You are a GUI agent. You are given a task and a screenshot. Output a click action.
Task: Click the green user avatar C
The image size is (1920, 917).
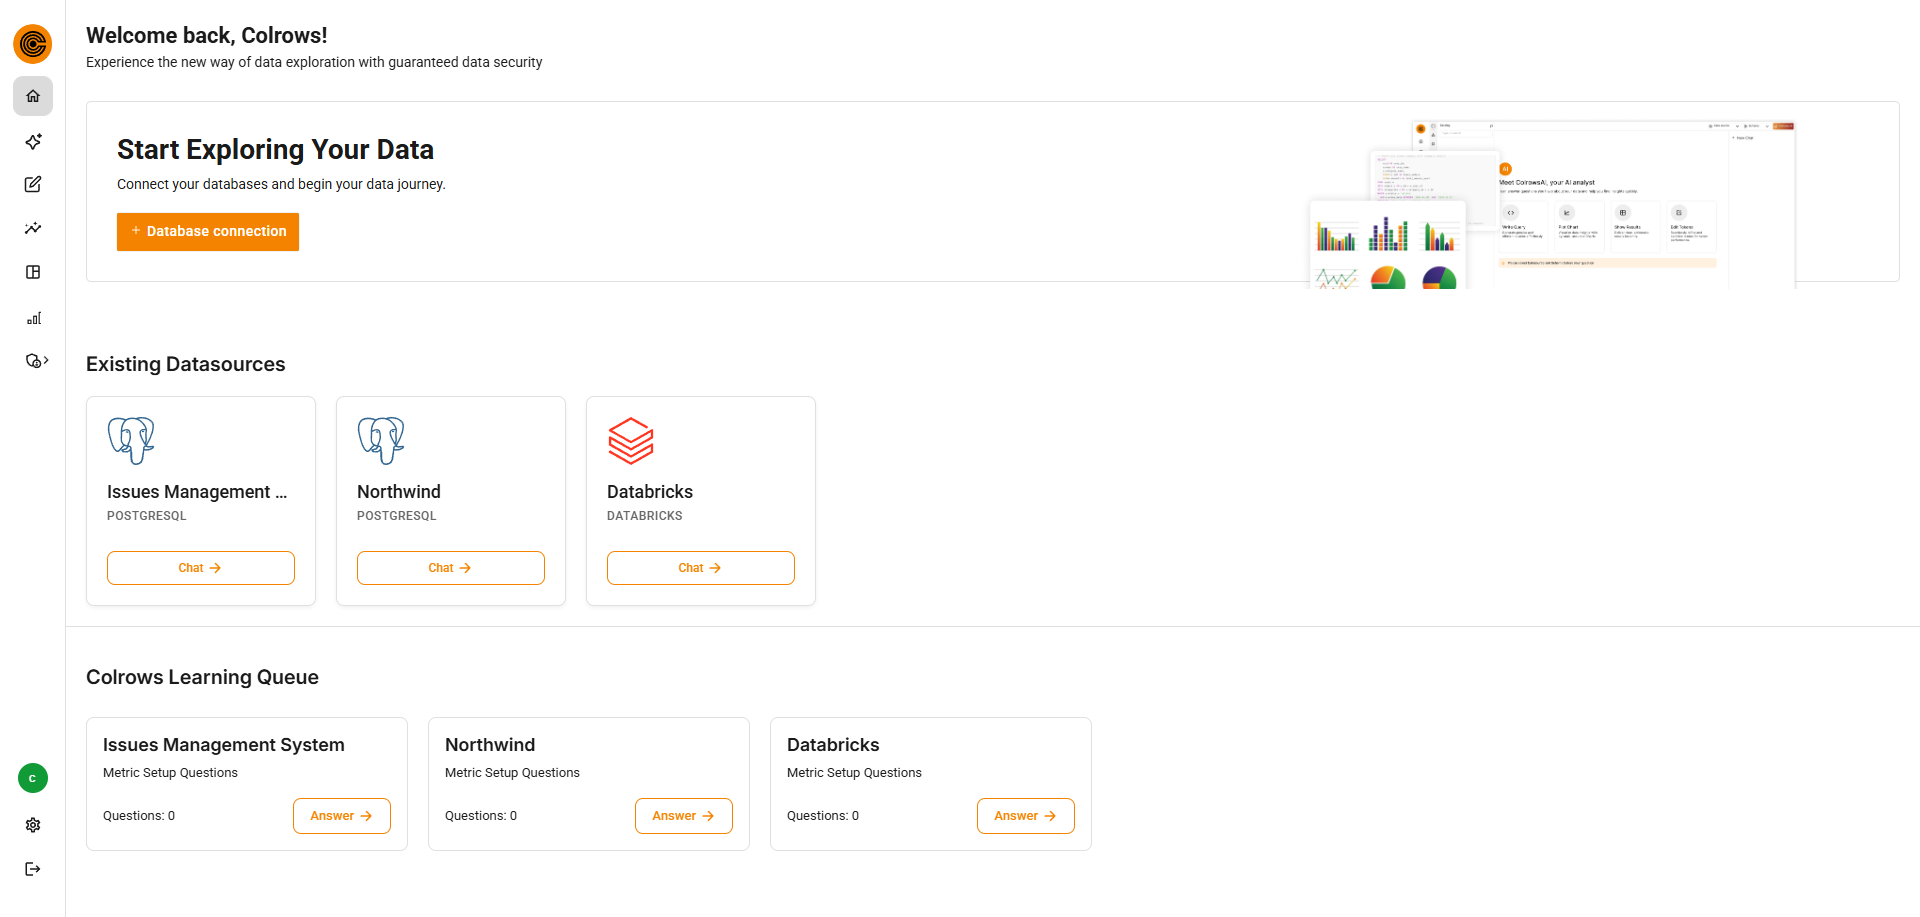pyautogui.click(x=33, y=777)
